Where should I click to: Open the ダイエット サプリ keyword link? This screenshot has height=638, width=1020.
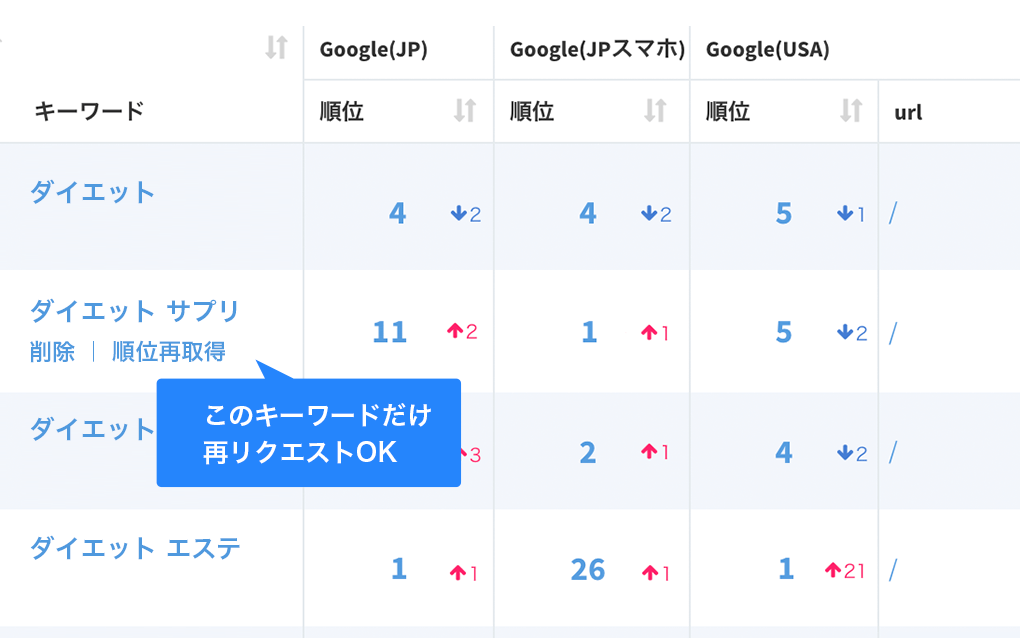[135, 311]
